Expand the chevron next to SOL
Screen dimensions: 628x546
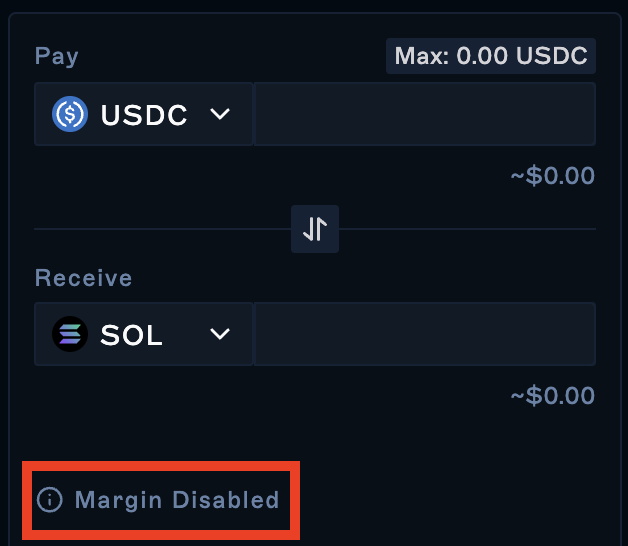pyautogui.click(x=220, y=334)
